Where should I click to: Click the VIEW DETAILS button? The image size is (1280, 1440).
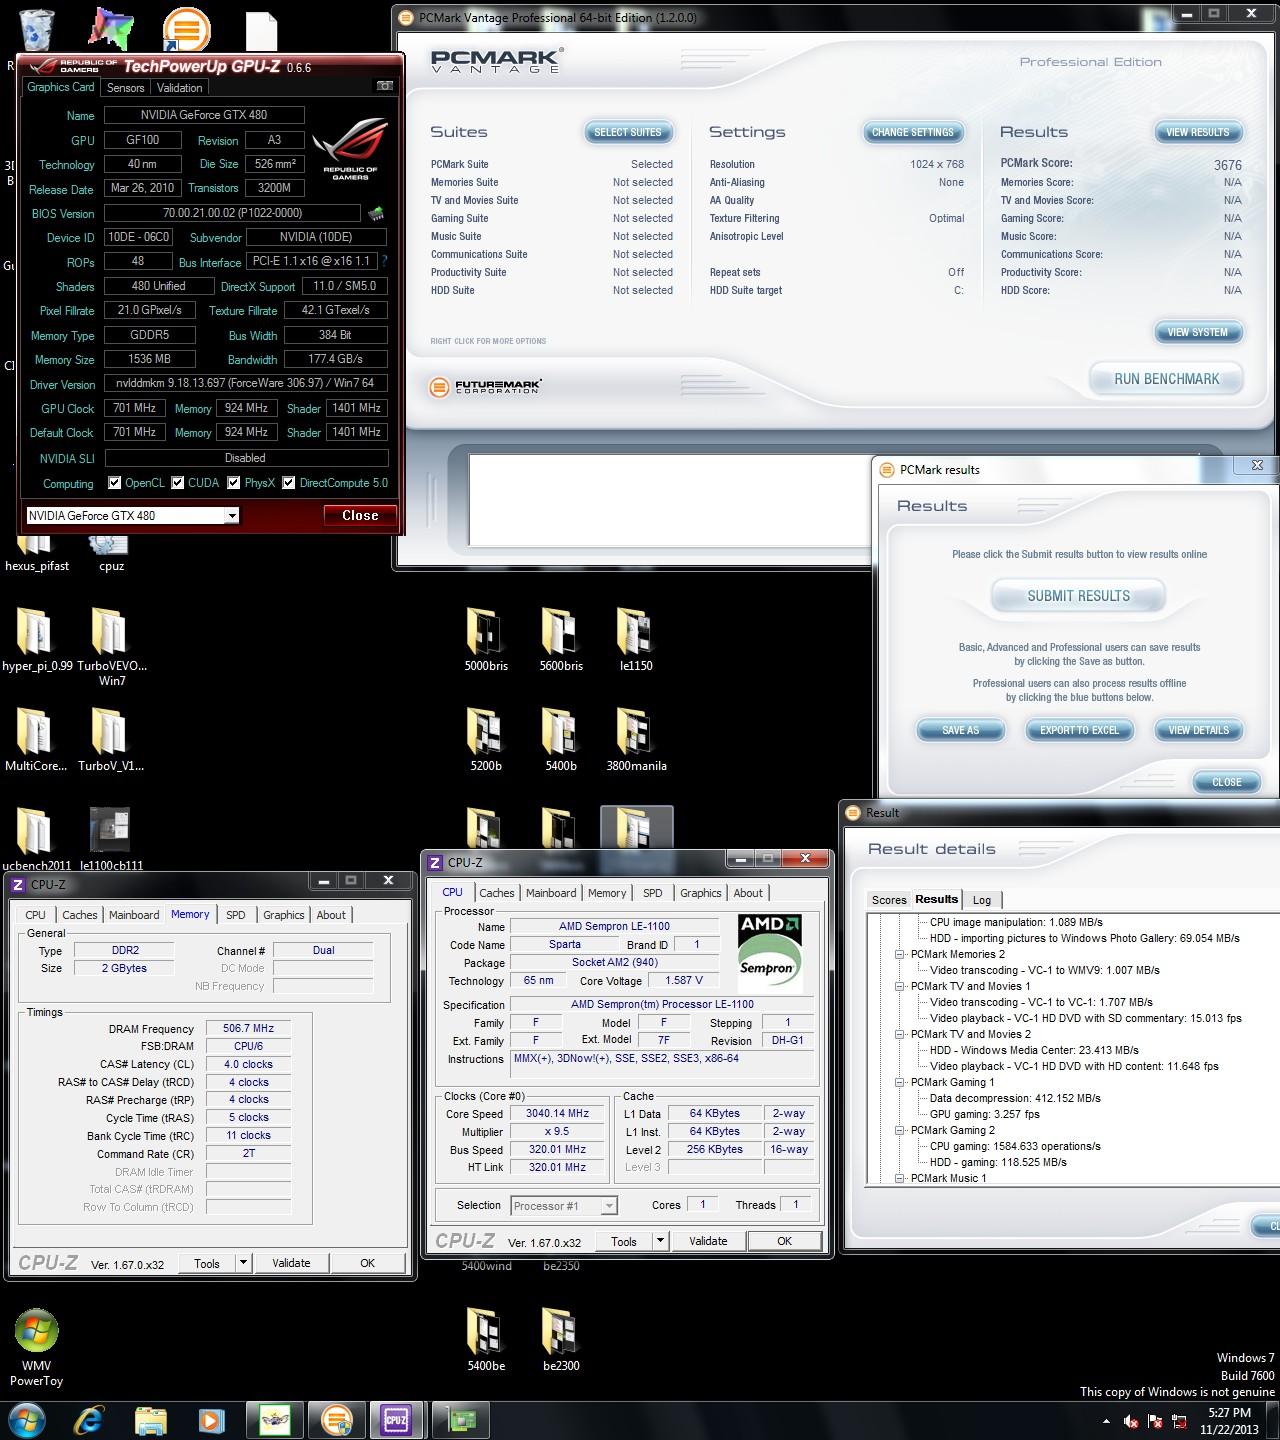pos(1199,730)
